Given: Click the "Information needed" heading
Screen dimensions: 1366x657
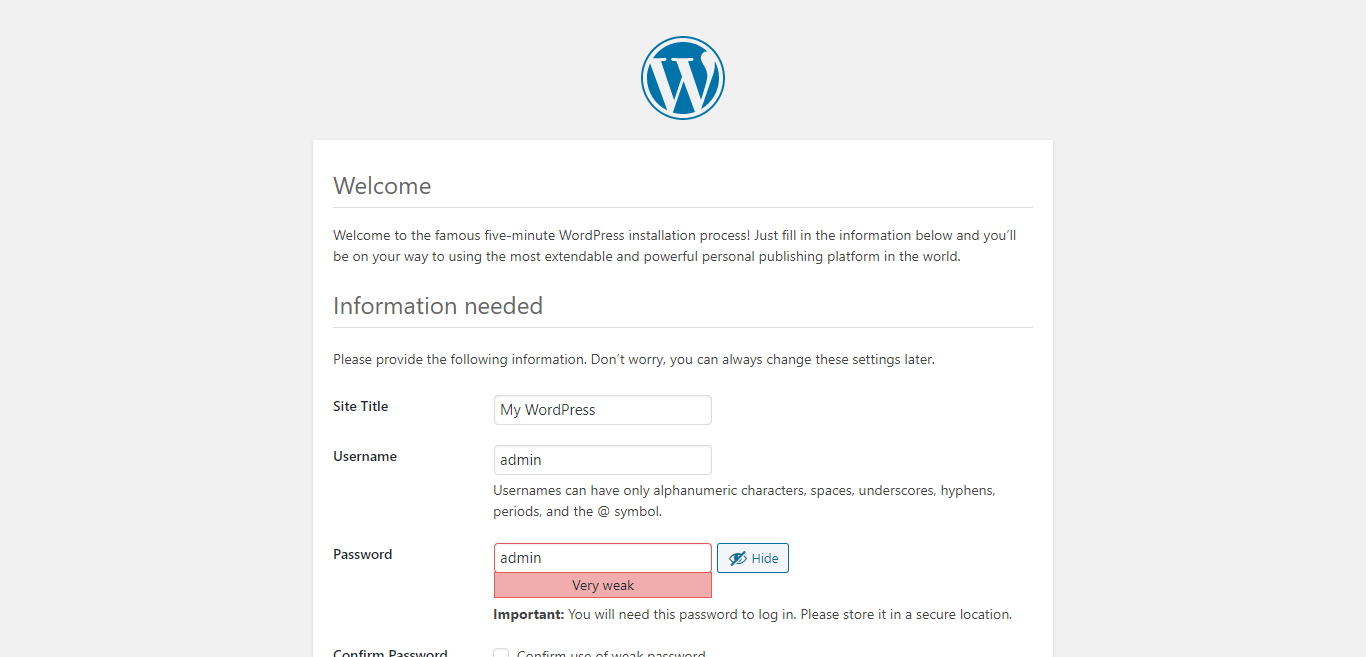Looking at the screenshot, I should [438, 306].
